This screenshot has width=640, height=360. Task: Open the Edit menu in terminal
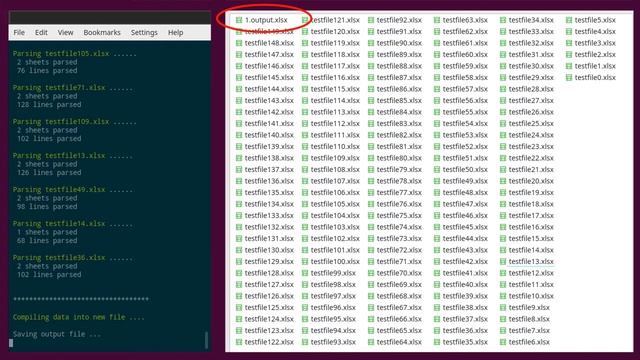pyautogui.click(x=41, y=32)
